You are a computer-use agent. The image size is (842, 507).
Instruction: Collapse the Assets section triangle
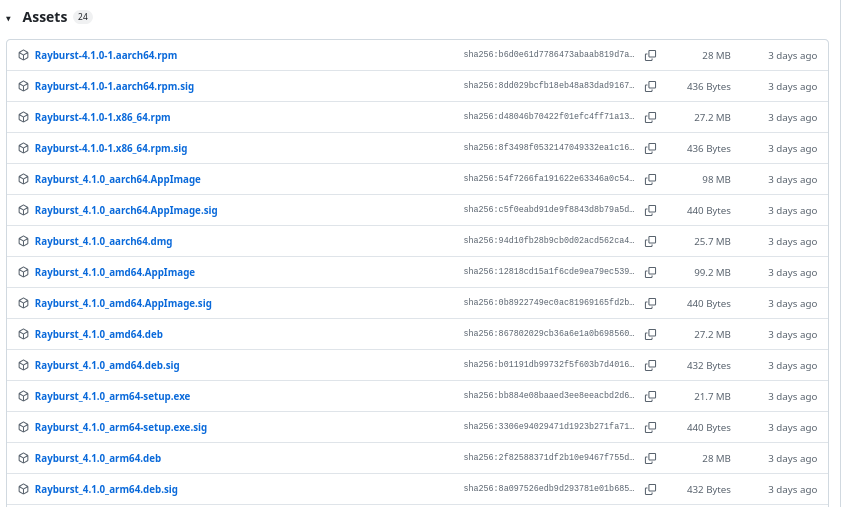click(9, 19)
